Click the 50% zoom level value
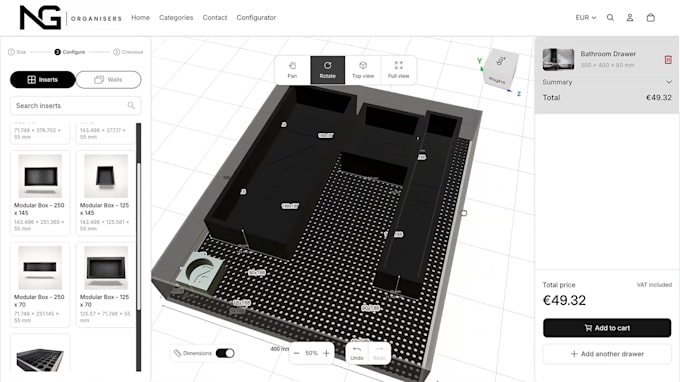680x382 pixels. [311, 353]
